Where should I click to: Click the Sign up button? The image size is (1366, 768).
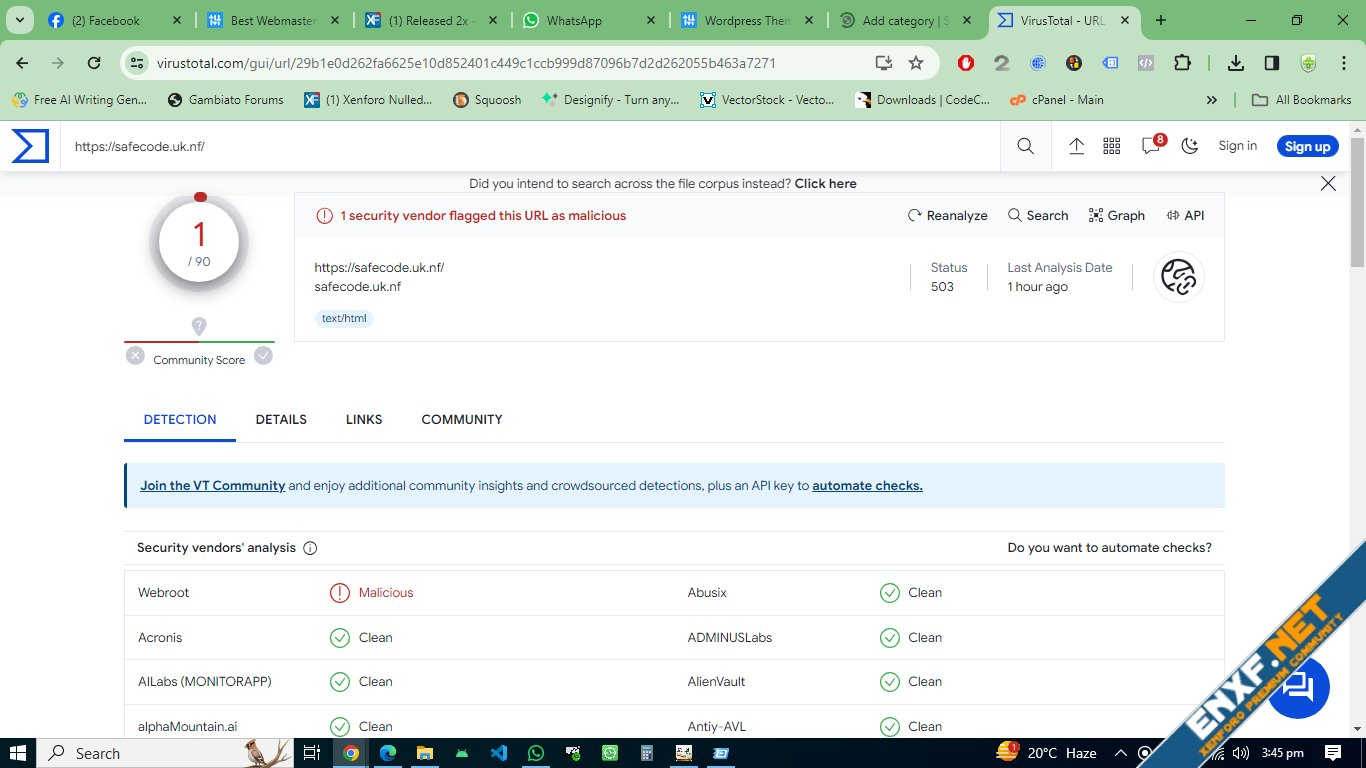tap(1307, 146)
